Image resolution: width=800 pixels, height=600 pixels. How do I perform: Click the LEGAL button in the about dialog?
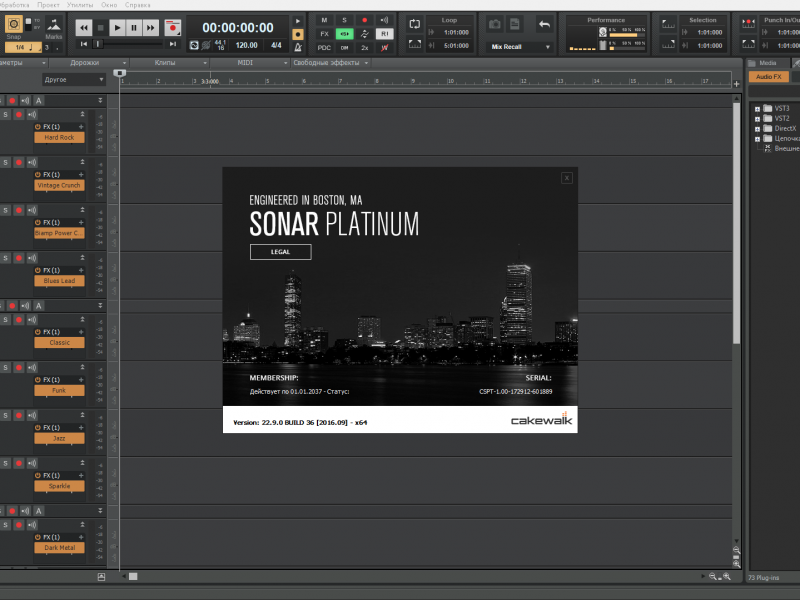pos(280,252)
